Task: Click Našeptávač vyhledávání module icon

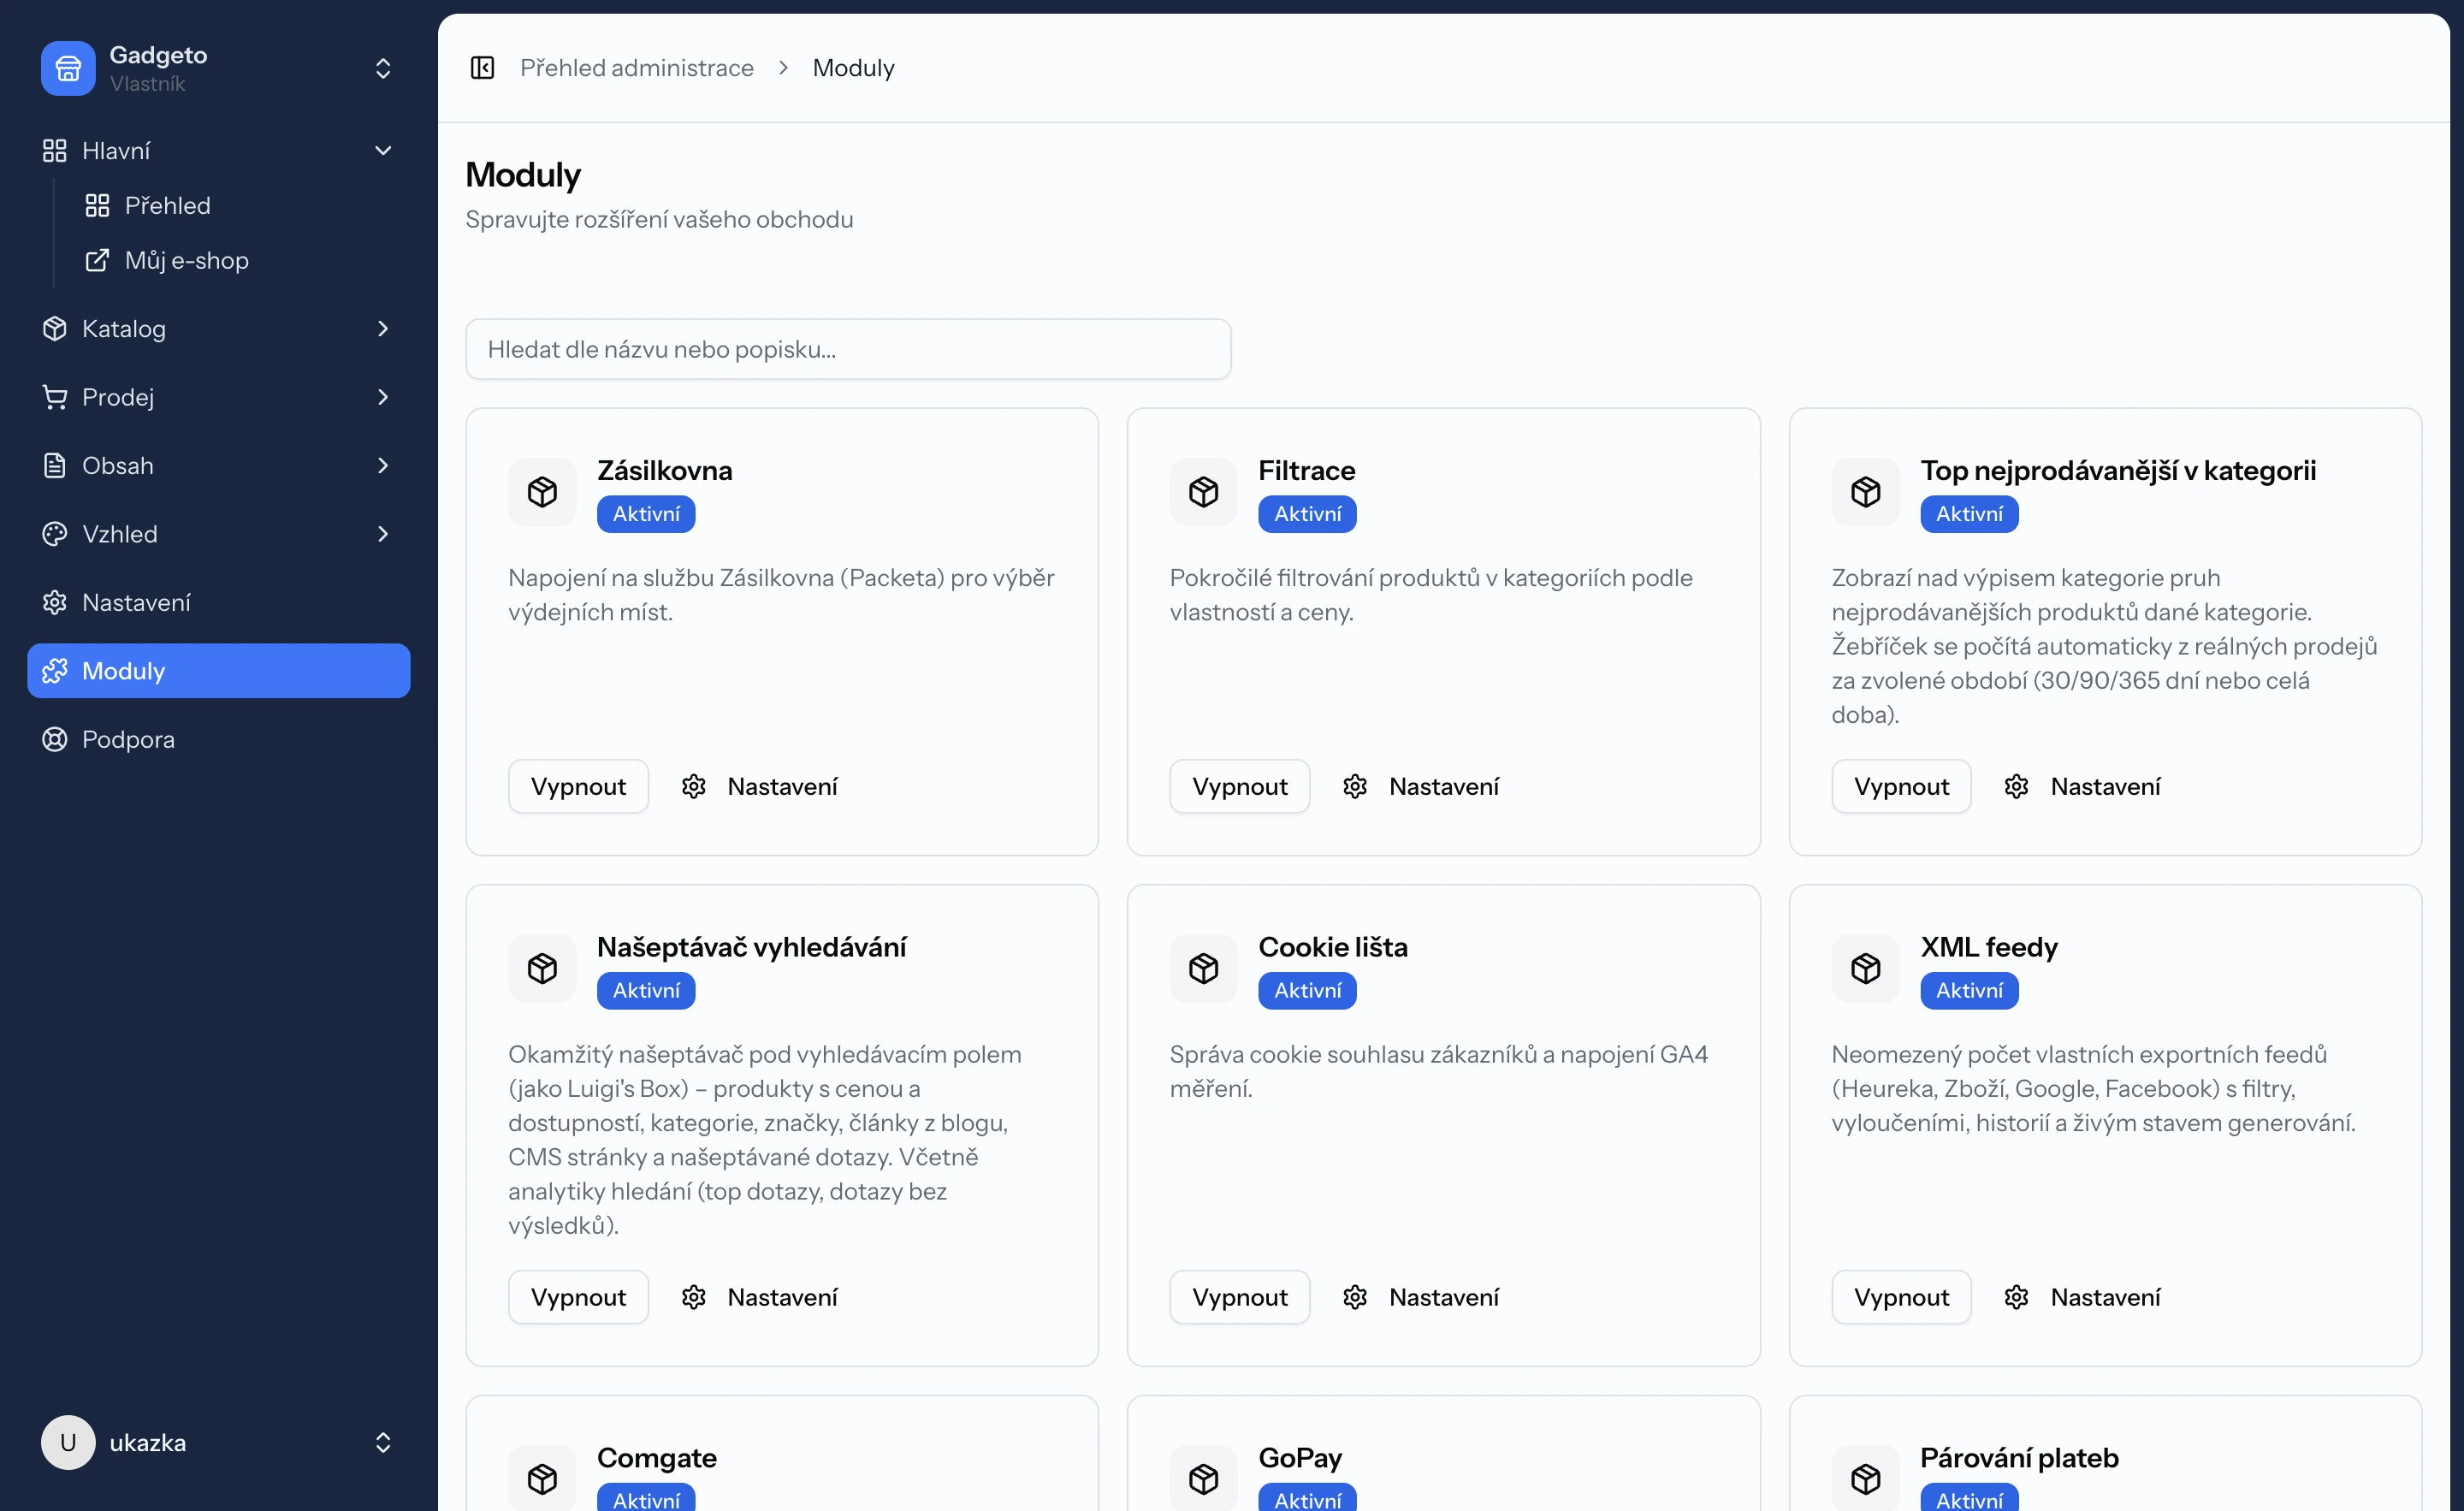Action: (542, 968)
